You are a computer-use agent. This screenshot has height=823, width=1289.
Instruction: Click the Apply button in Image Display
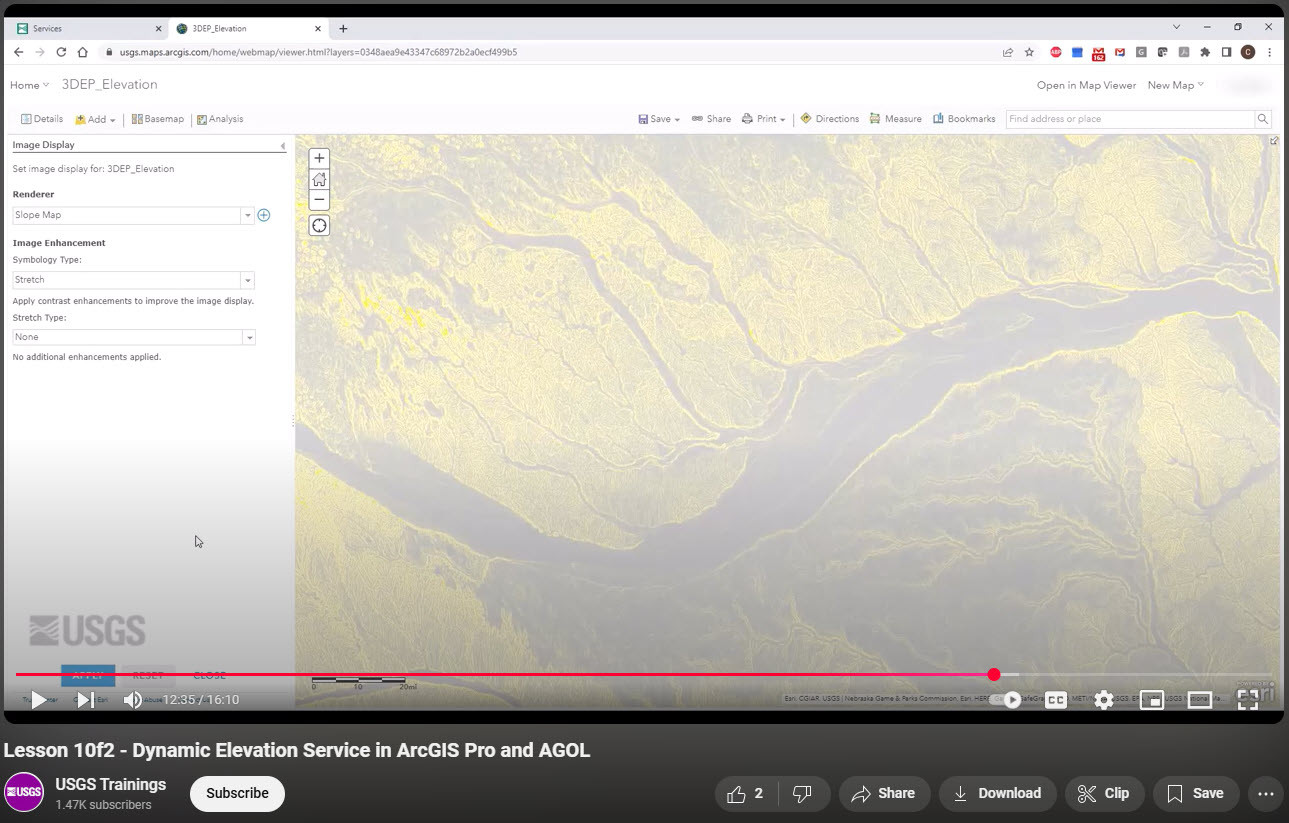click(88, 675)
